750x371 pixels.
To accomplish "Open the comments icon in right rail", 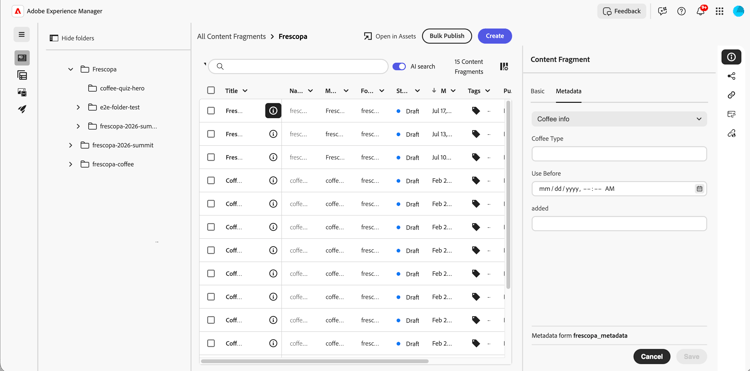I will click(x=731, y=114).
